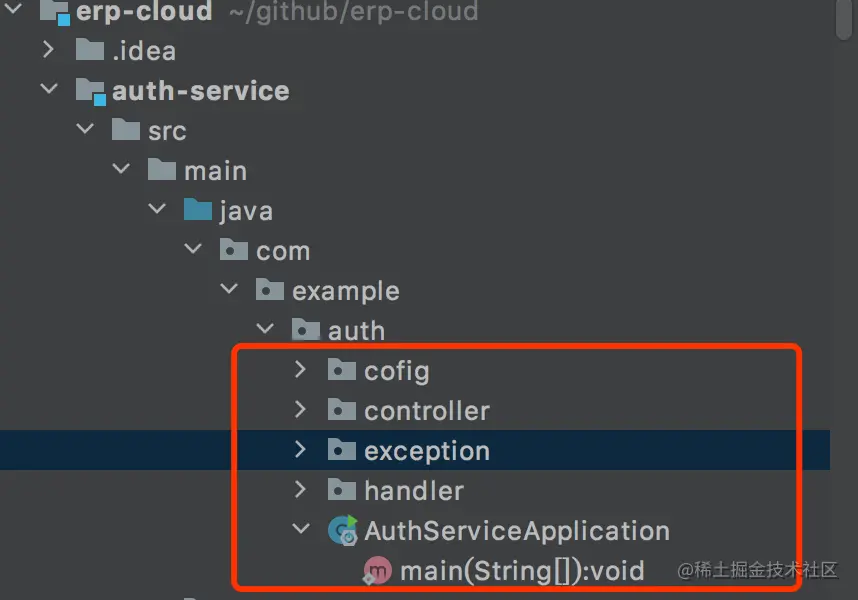Screen dimensions: 858x600
Task: Collapse the AuthServiceApplication class node
Action: [302, 528]
